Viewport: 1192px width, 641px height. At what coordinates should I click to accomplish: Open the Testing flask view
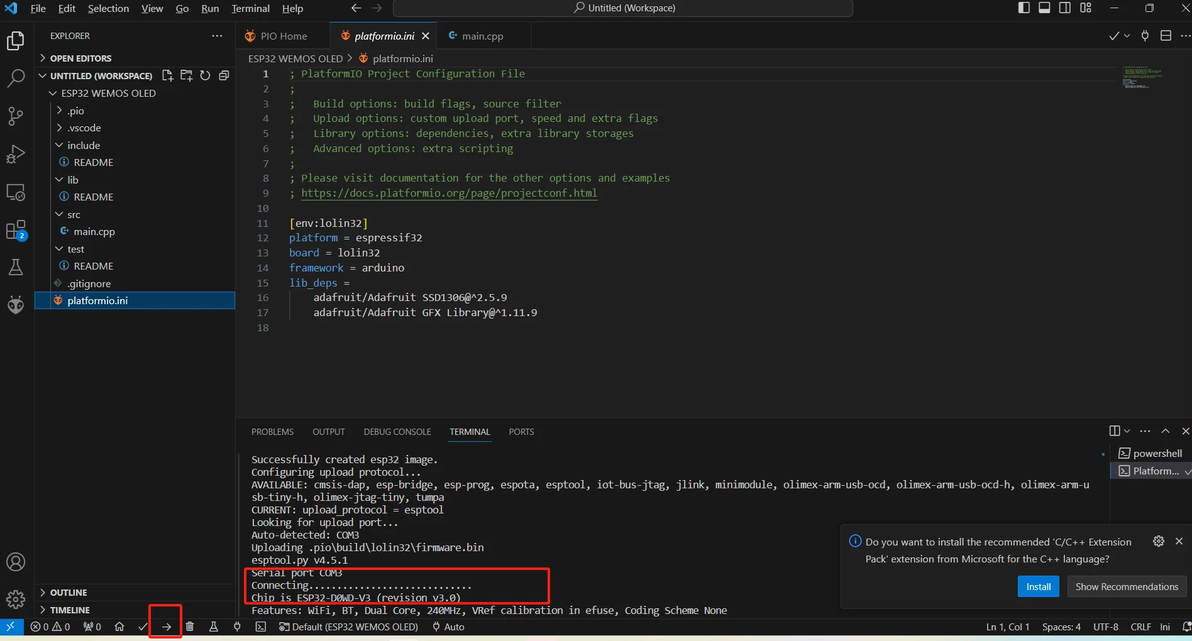pyautogui.click(x=15, y=267)
